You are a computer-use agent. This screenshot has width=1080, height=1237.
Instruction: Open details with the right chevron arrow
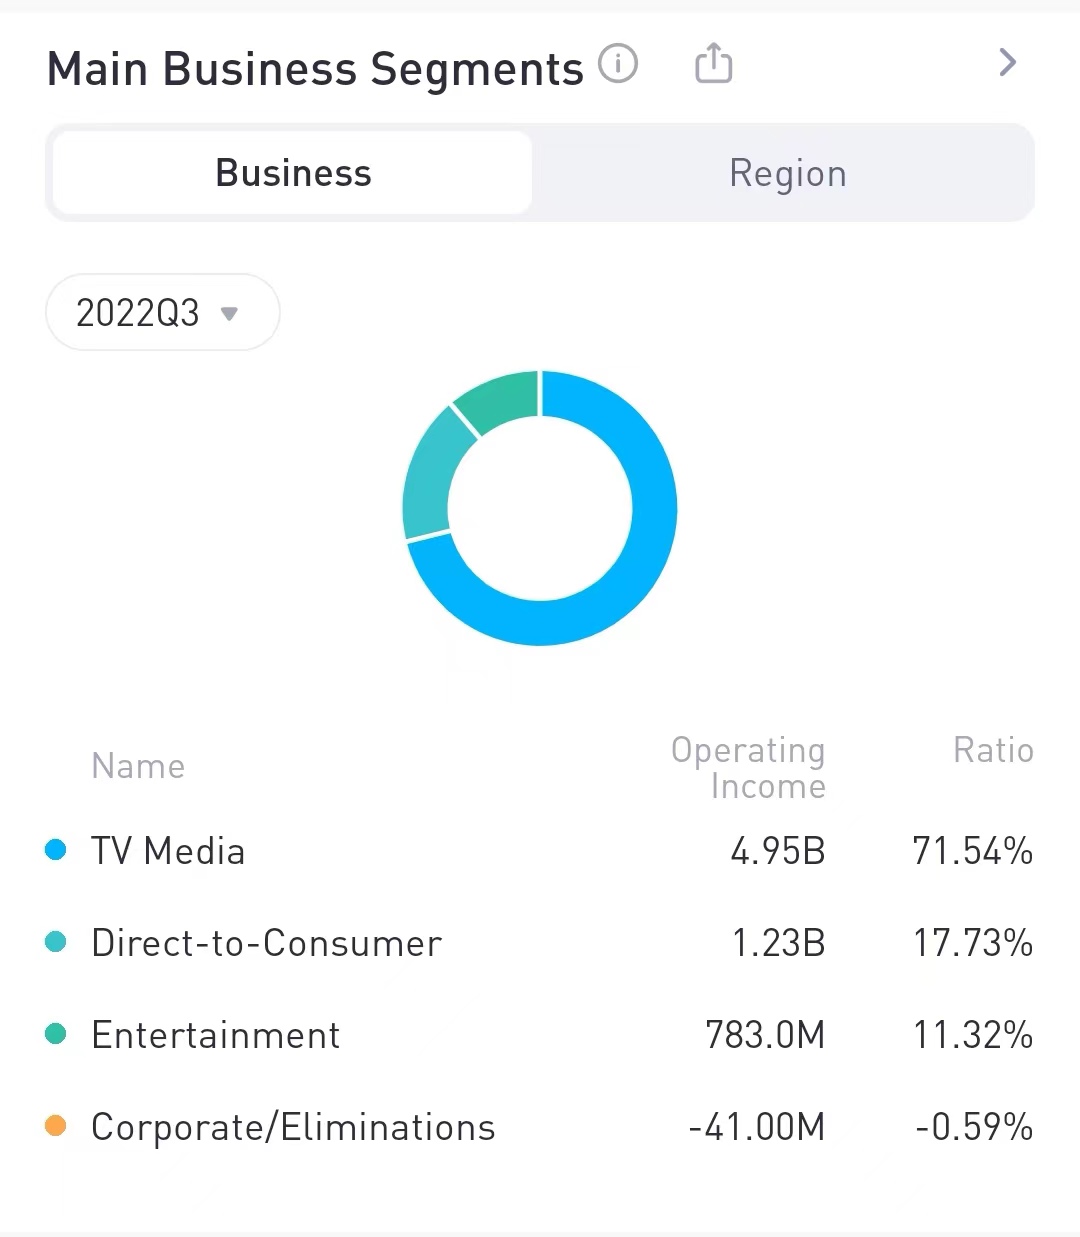coord(1007,63)
